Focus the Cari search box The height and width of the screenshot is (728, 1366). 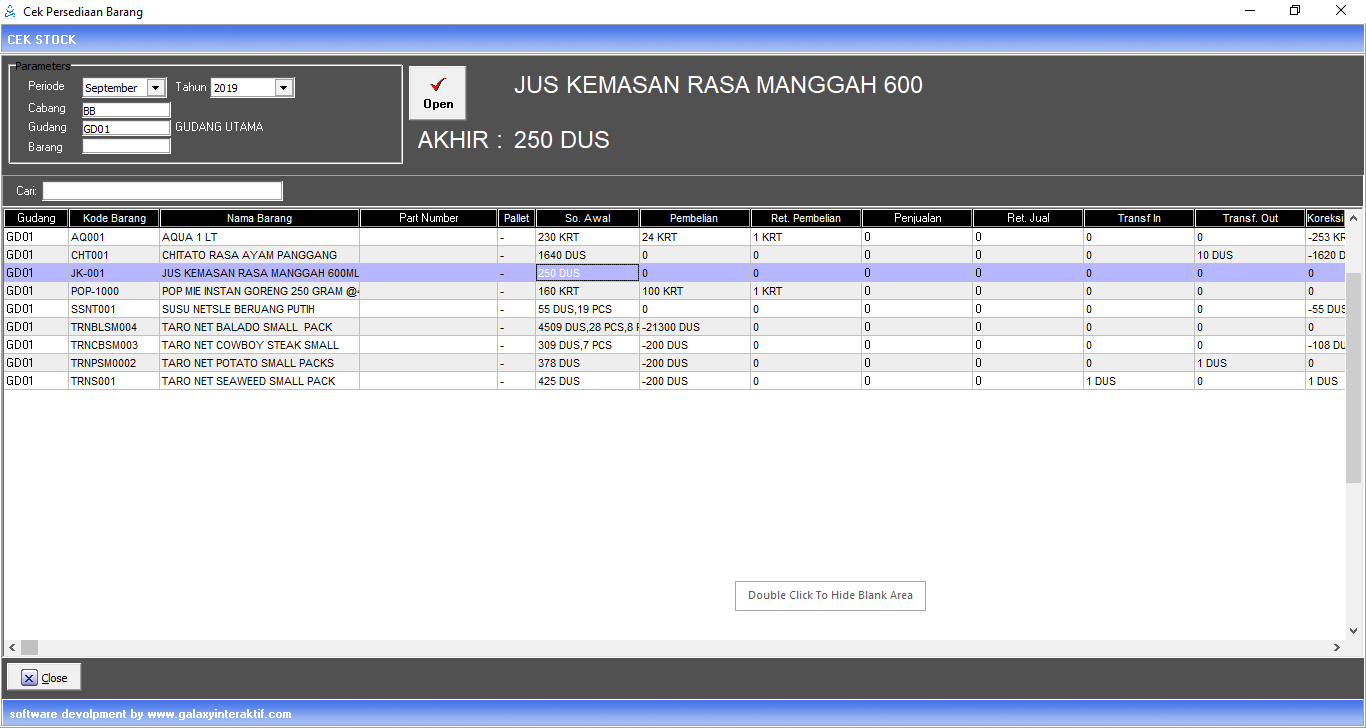[x=162, y=191]
